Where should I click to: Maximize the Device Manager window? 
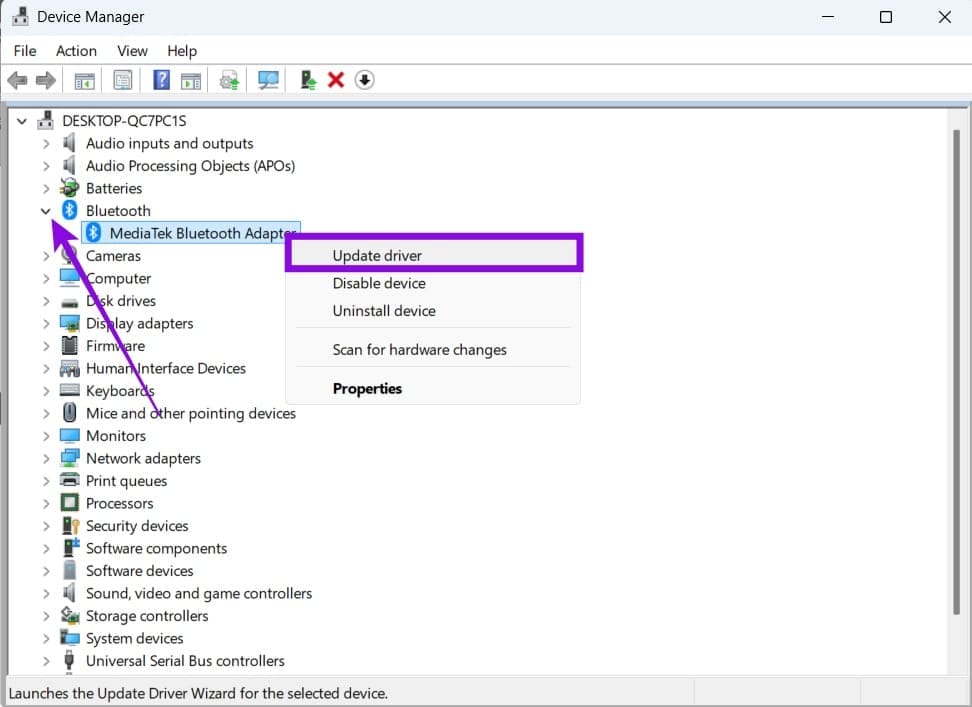click(x=886, y=17)
